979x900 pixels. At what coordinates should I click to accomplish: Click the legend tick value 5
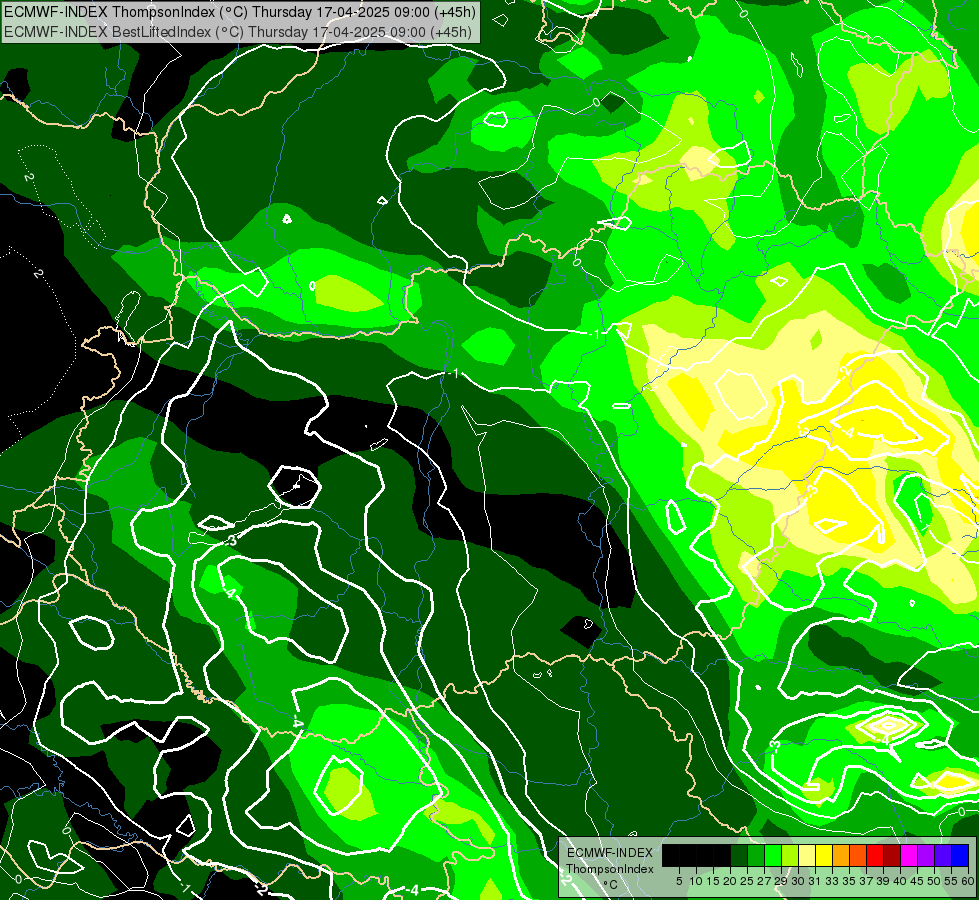pos(679,881)
